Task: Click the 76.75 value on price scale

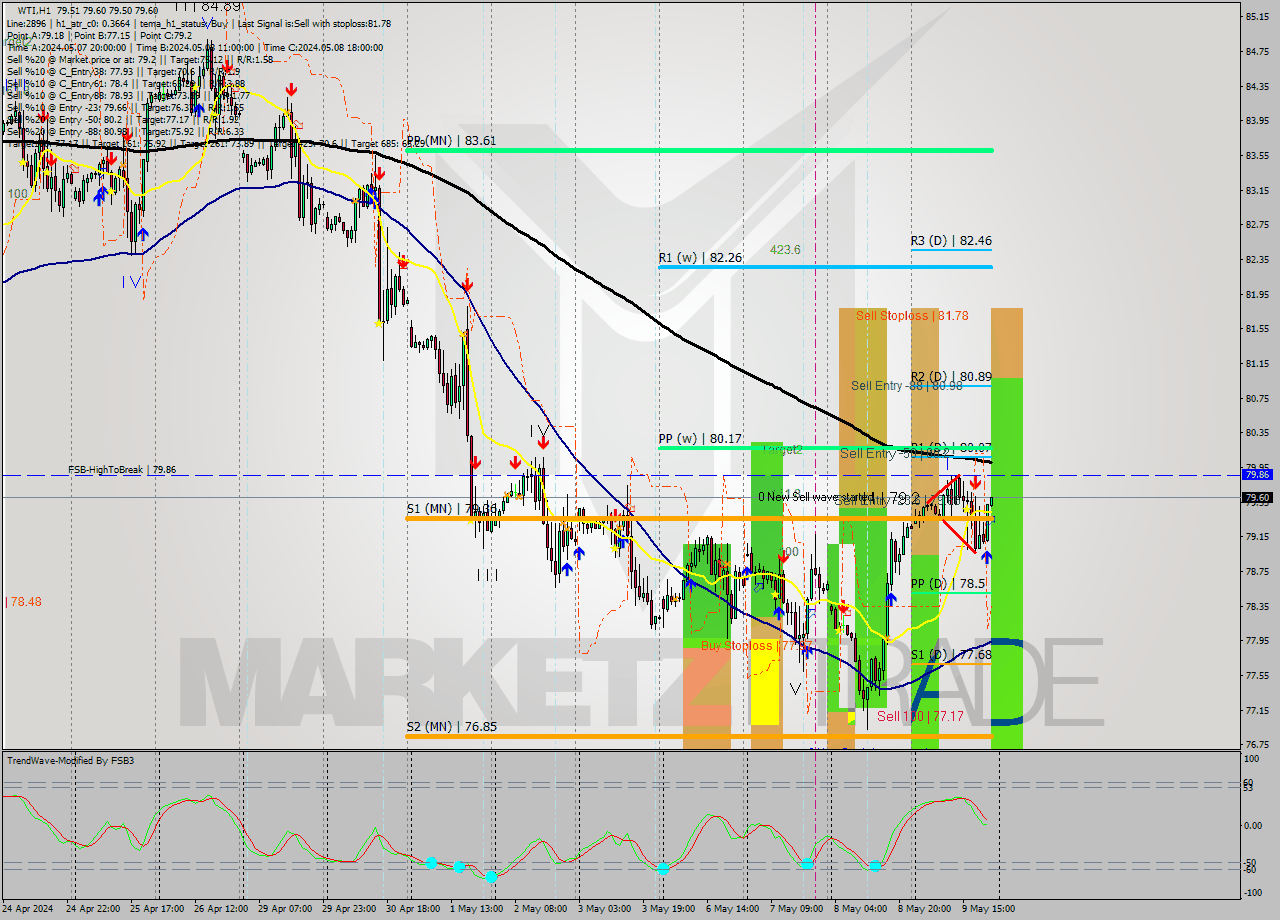Action: (1257, 745)
